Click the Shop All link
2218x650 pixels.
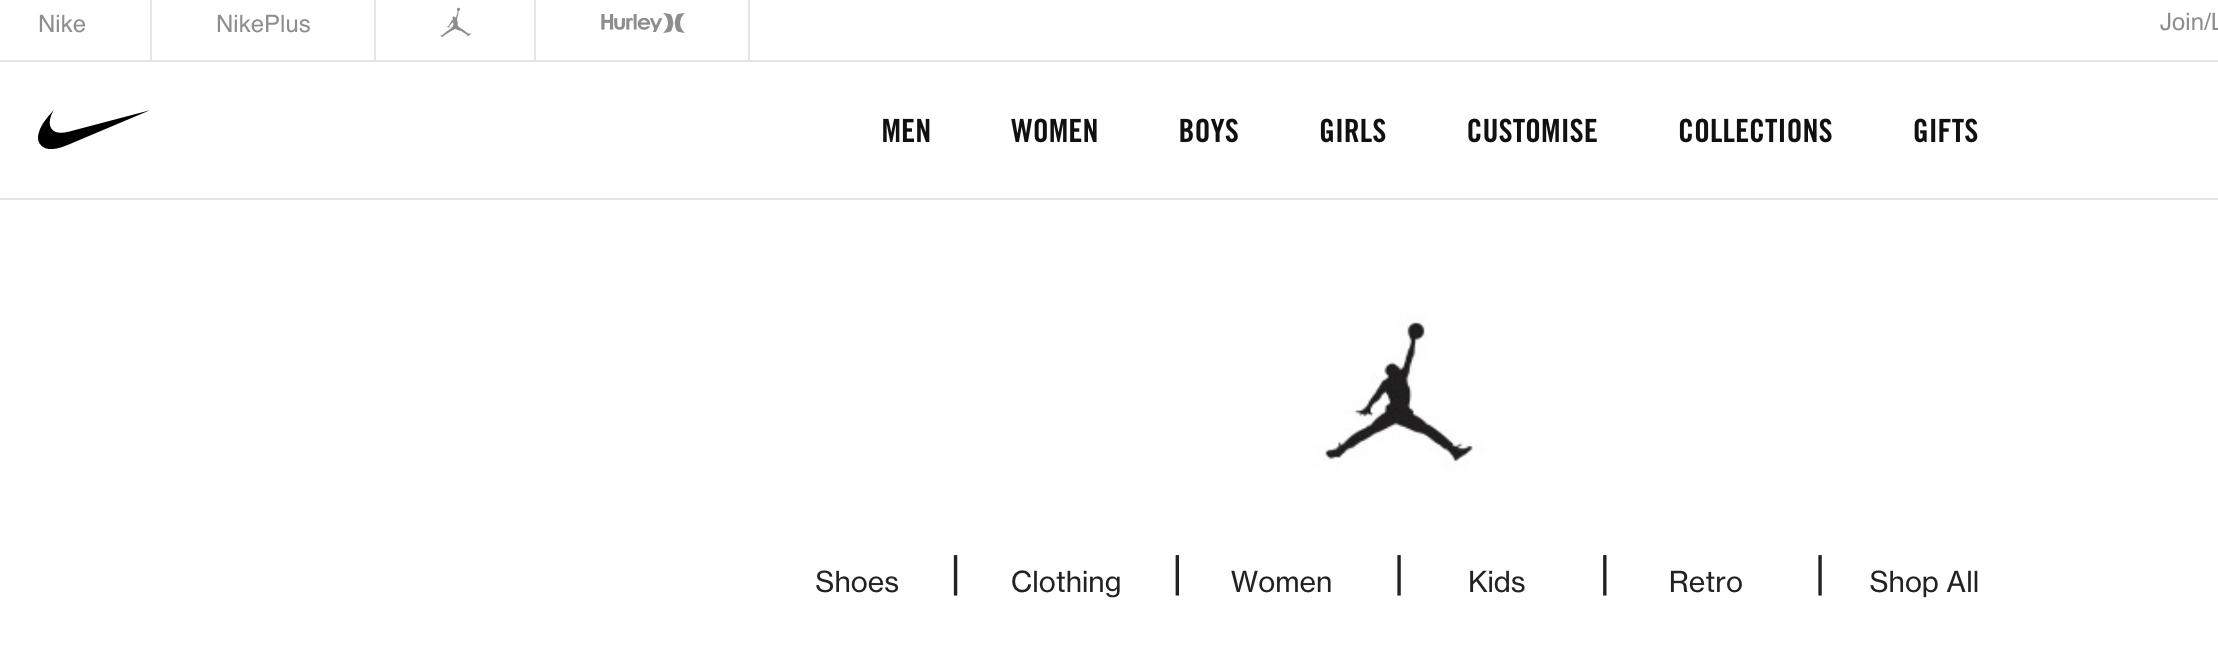click(1923, 582)
